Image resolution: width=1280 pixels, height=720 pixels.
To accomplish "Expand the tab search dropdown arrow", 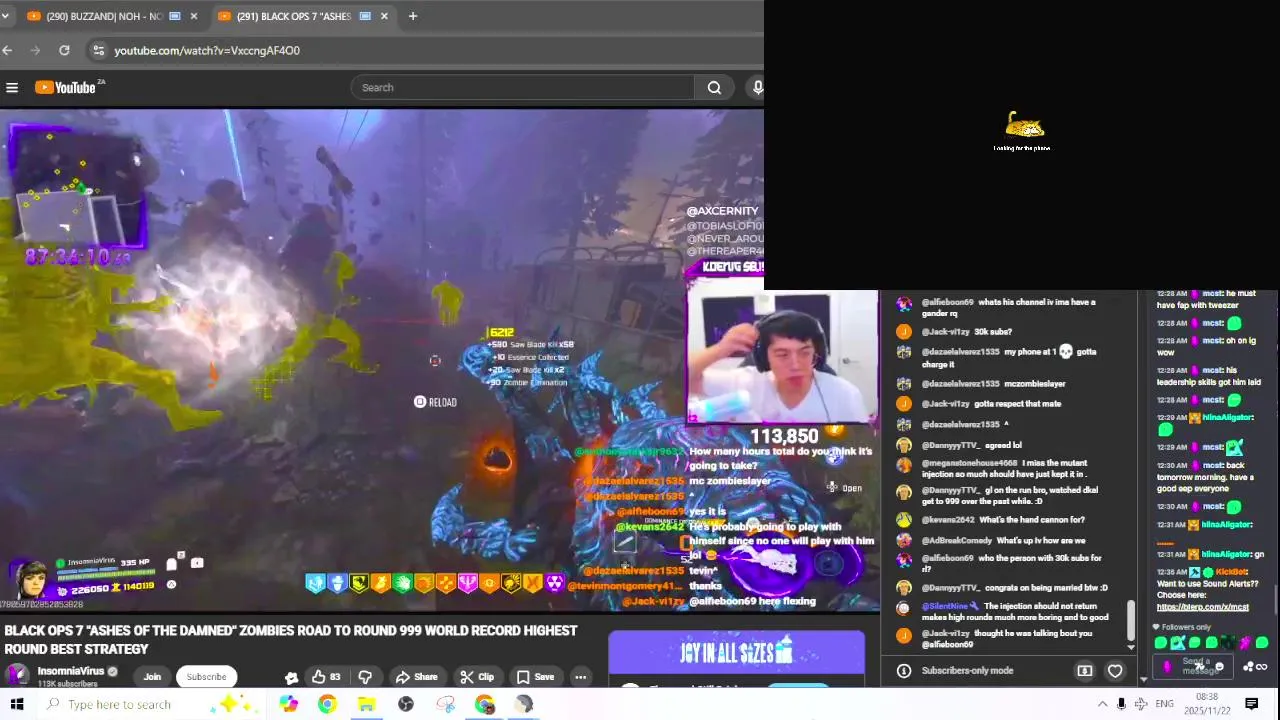I will (x=5, y=16).
